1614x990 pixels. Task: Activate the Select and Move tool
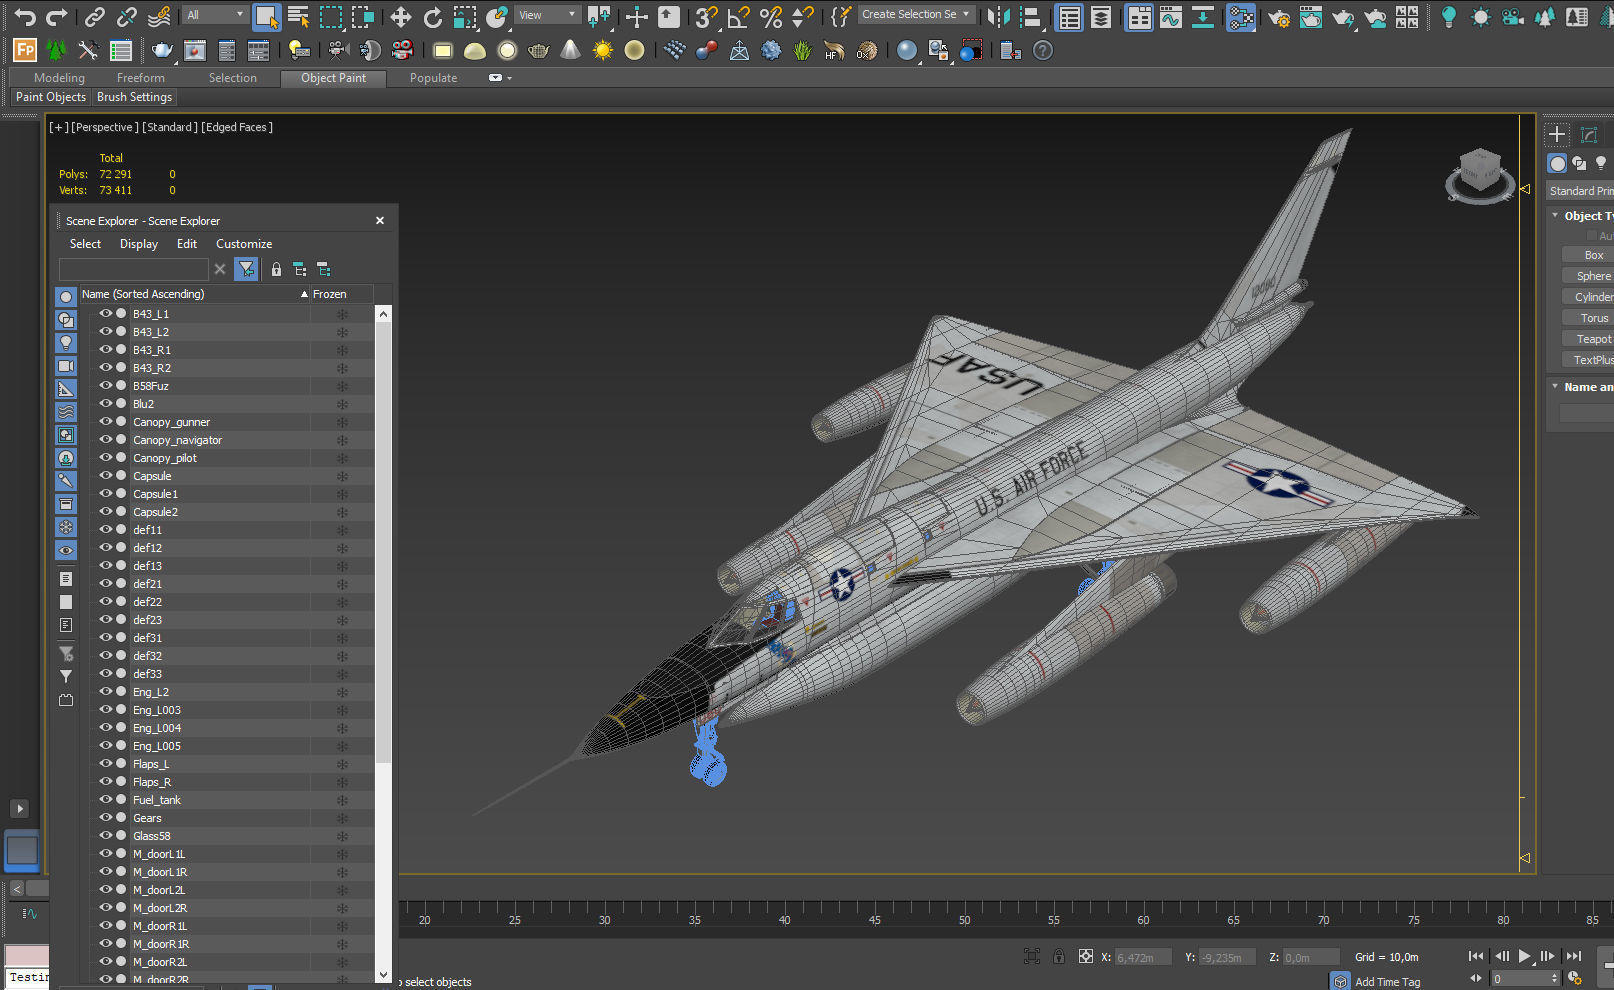coord(400,16)
